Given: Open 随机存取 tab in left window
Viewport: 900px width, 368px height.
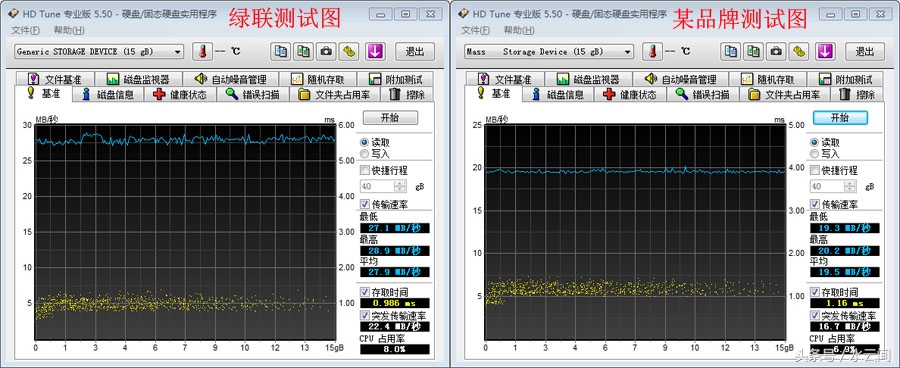Looking at the screenshot, I should [319, 79].
